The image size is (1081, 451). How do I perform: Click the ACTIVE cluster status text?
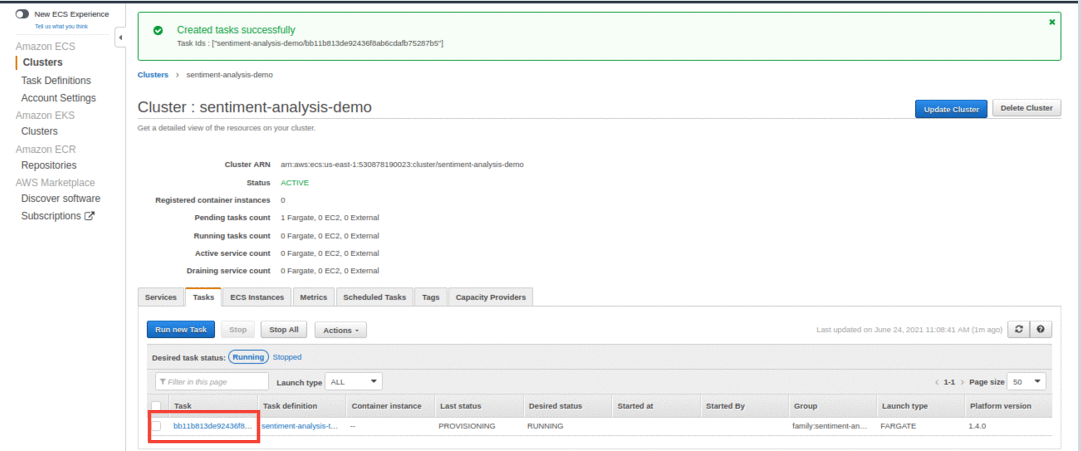[x=294, y=183]
